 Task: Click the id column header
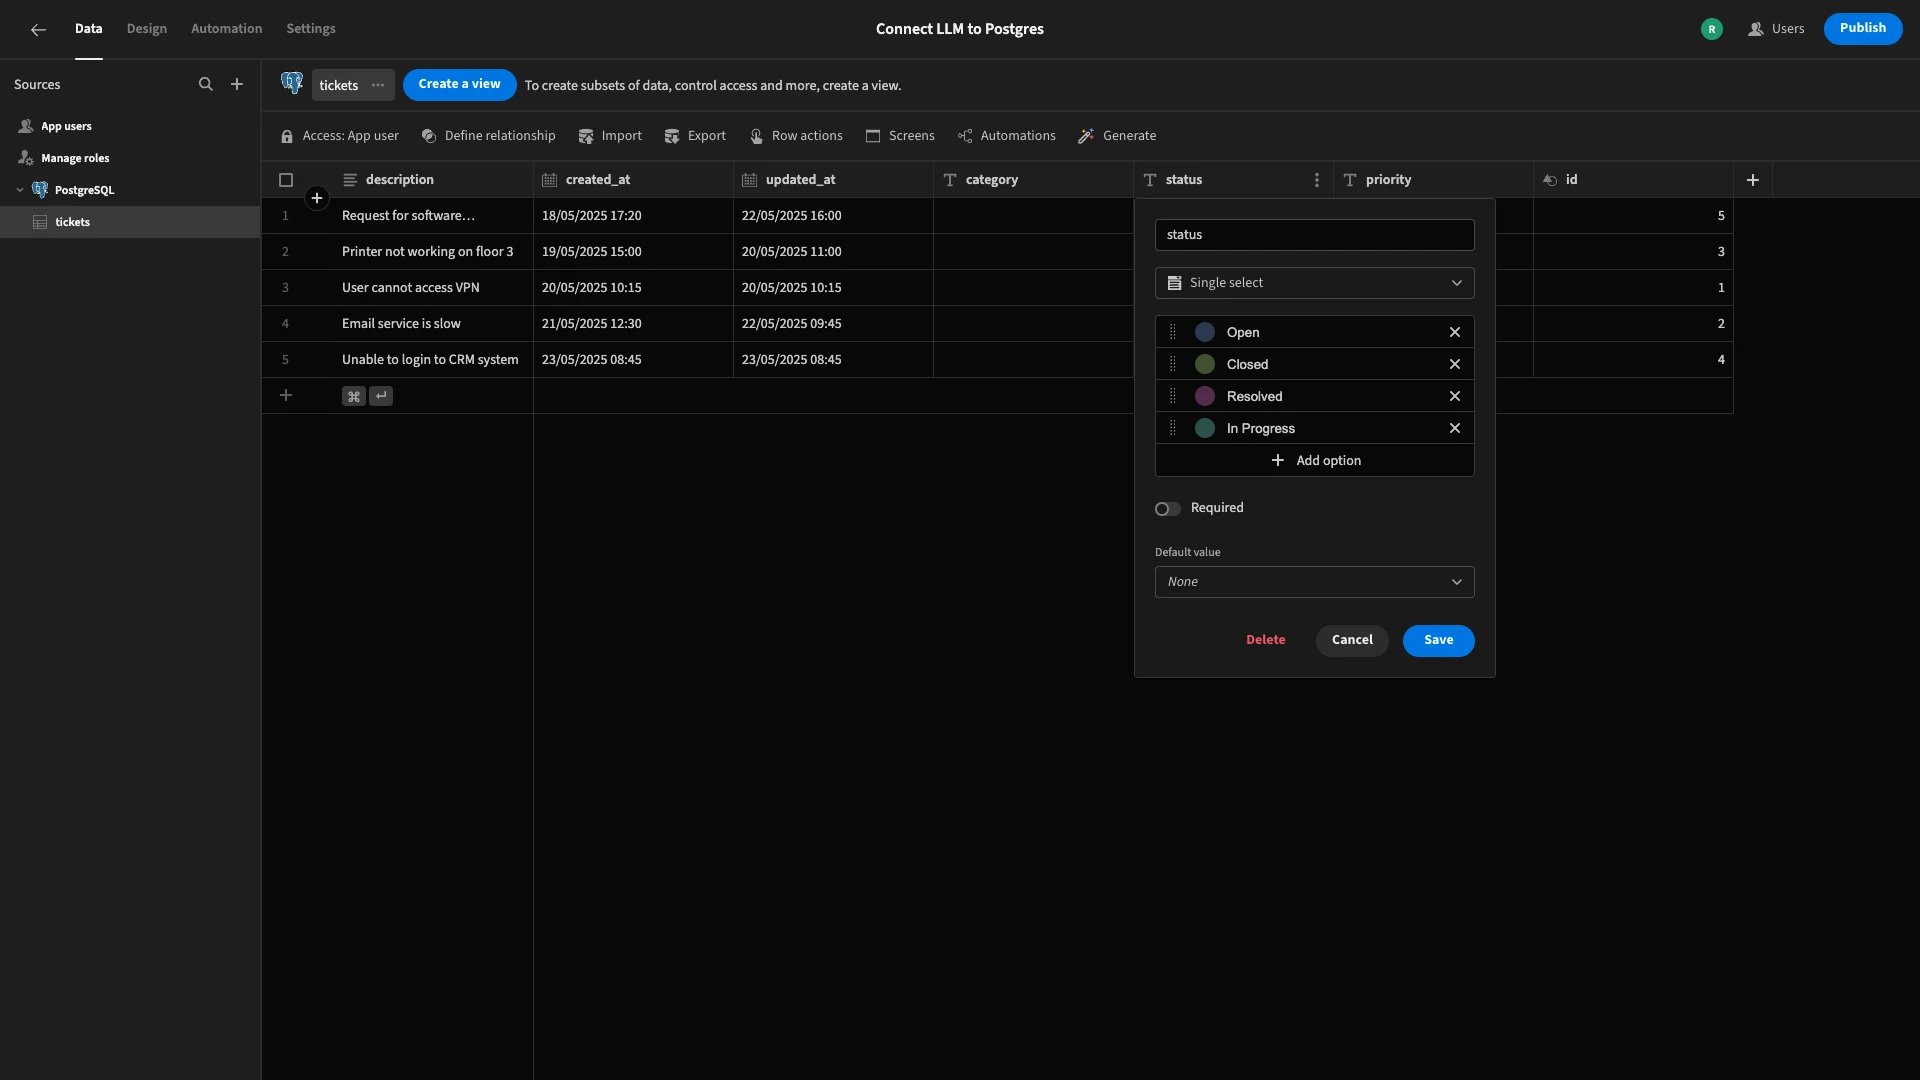coord(1633,180)
